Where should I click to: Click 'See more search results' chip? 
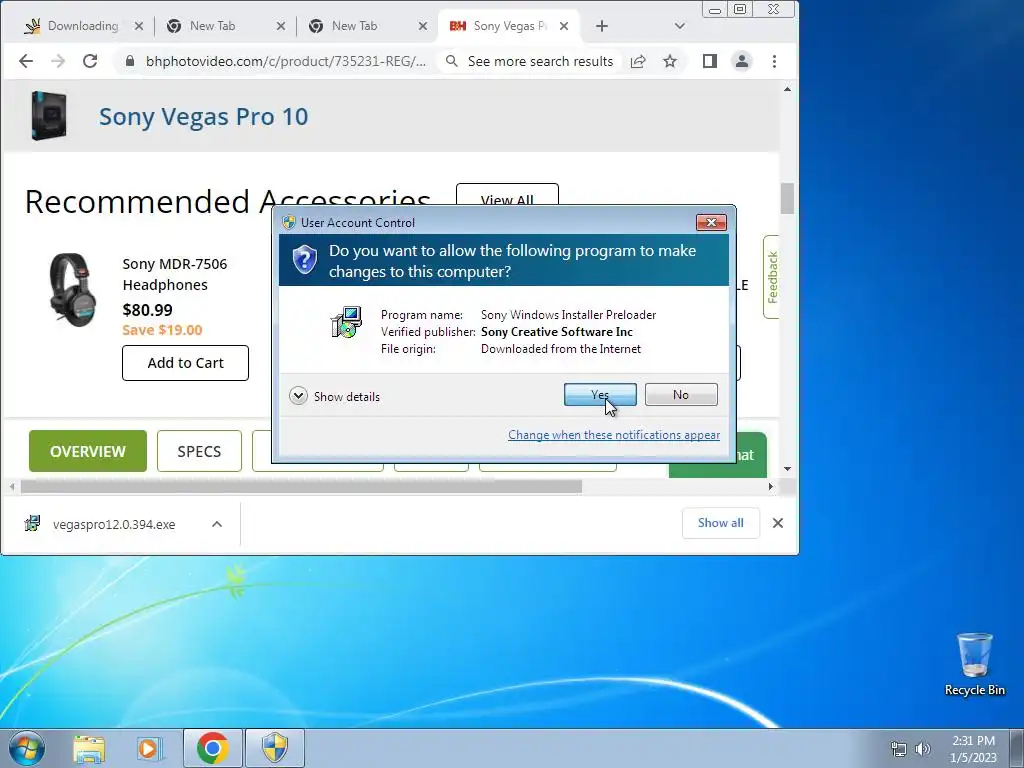coord(530,61)
